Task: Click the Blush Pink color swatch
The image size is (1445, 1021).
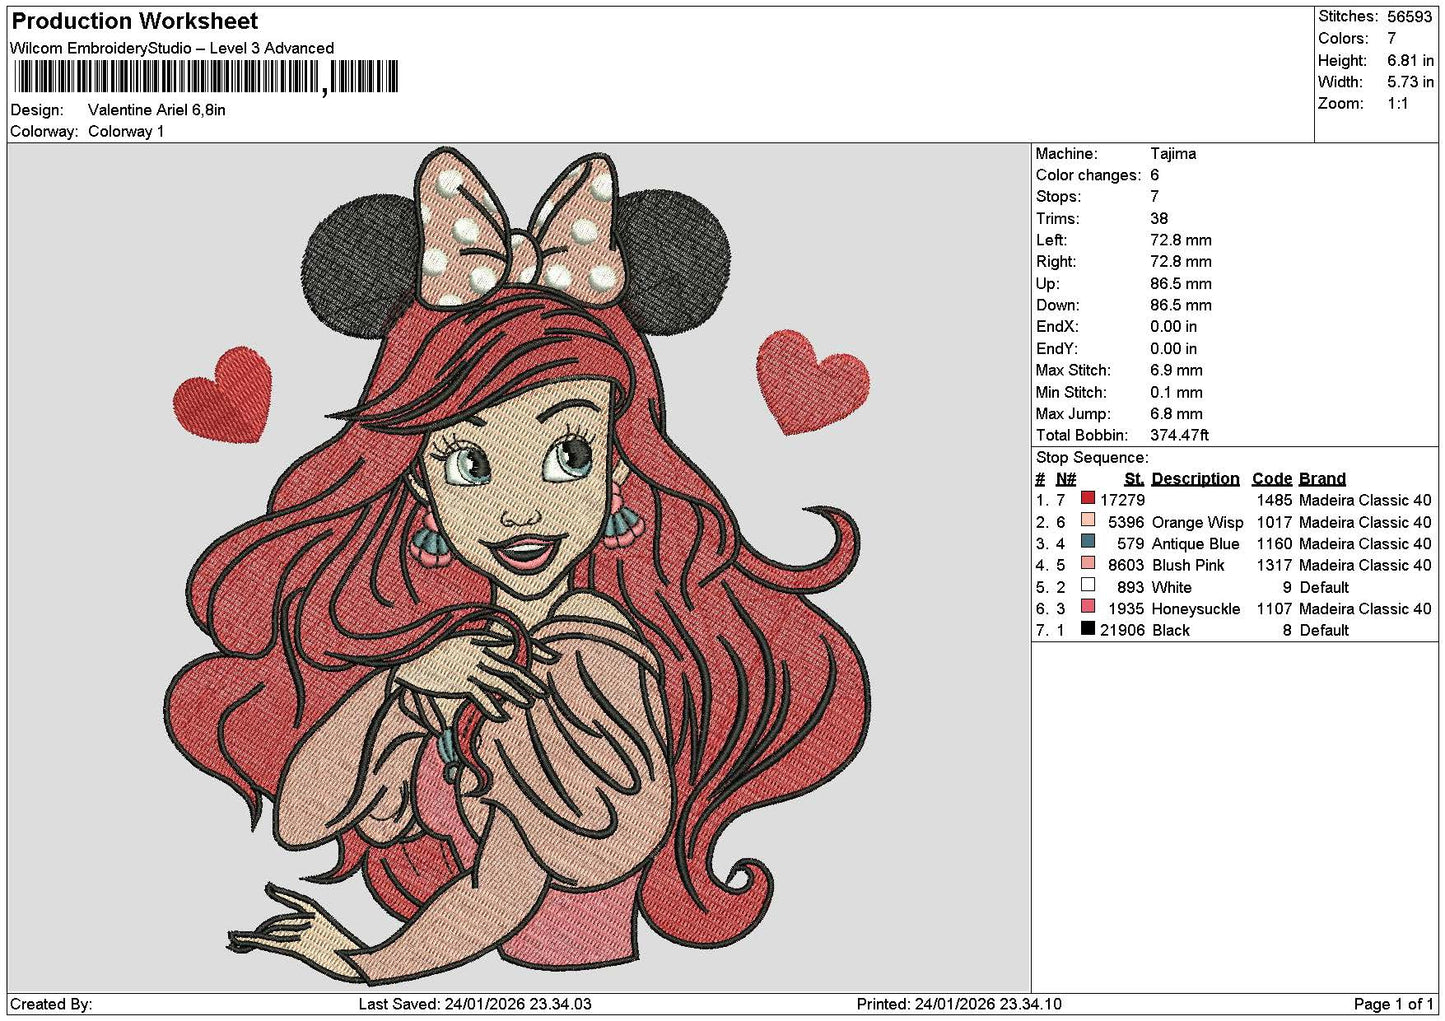Action: [1087, 563]
